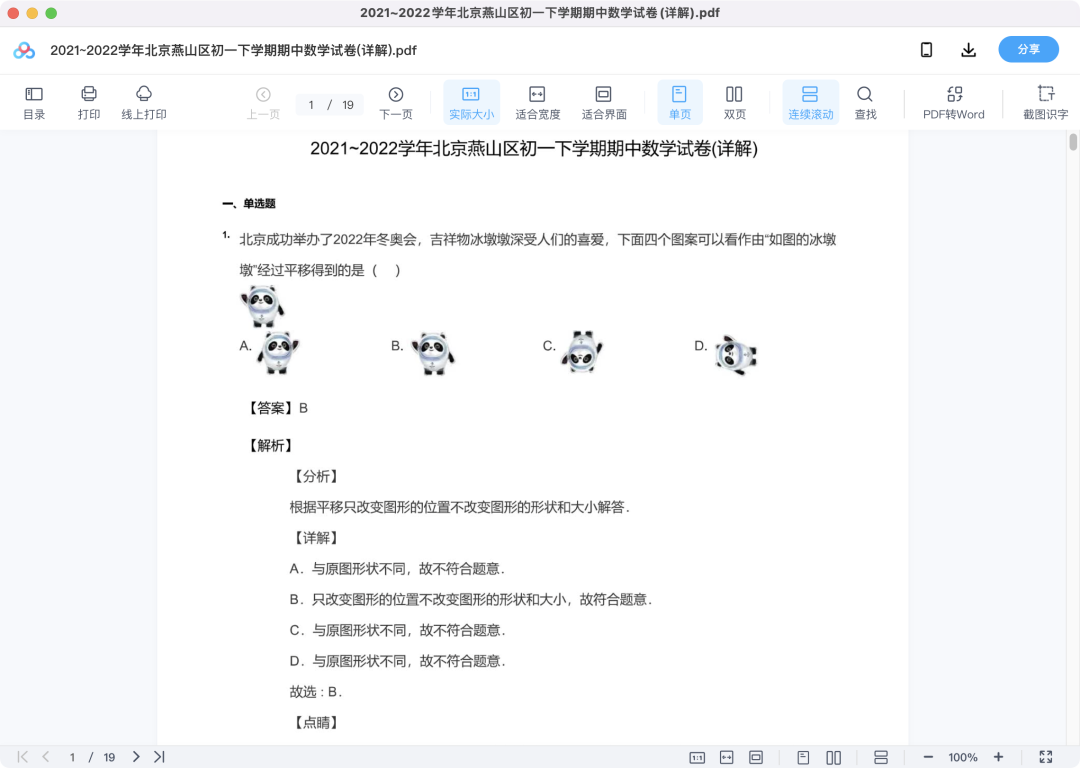1080x768 pixels.
Task: Click the Baidu Netdisk cloud logo
Action: [x=24, y=50]
